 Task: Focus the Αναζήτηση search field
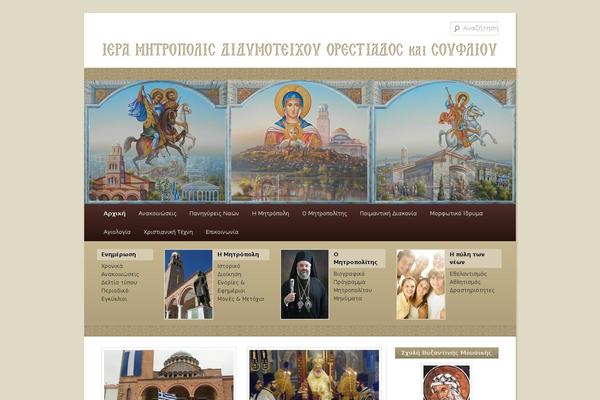pyautogui.click(x=474, y=28)
